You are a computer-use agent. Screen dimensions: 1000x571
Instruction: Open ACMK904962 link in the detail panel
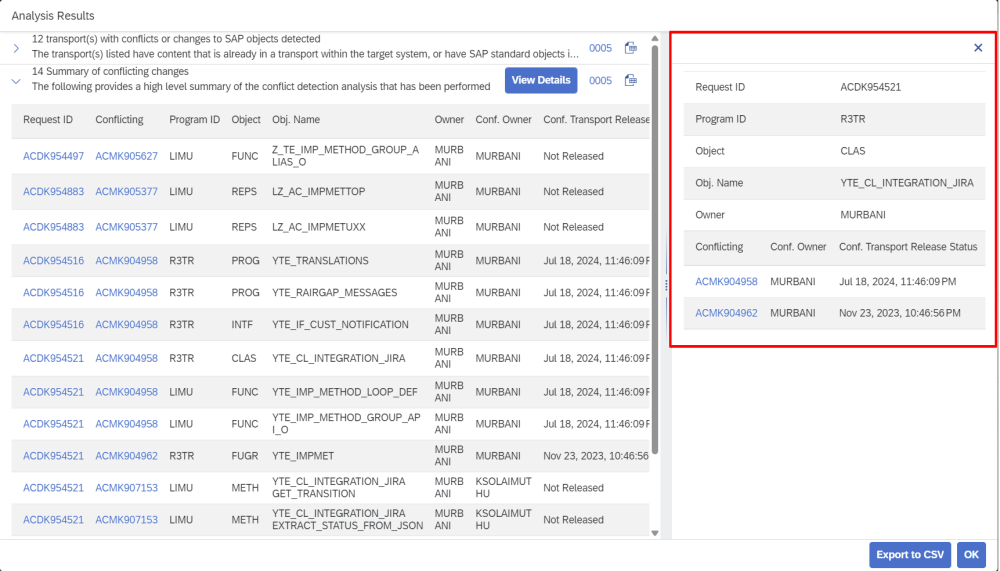pos(726,313)
